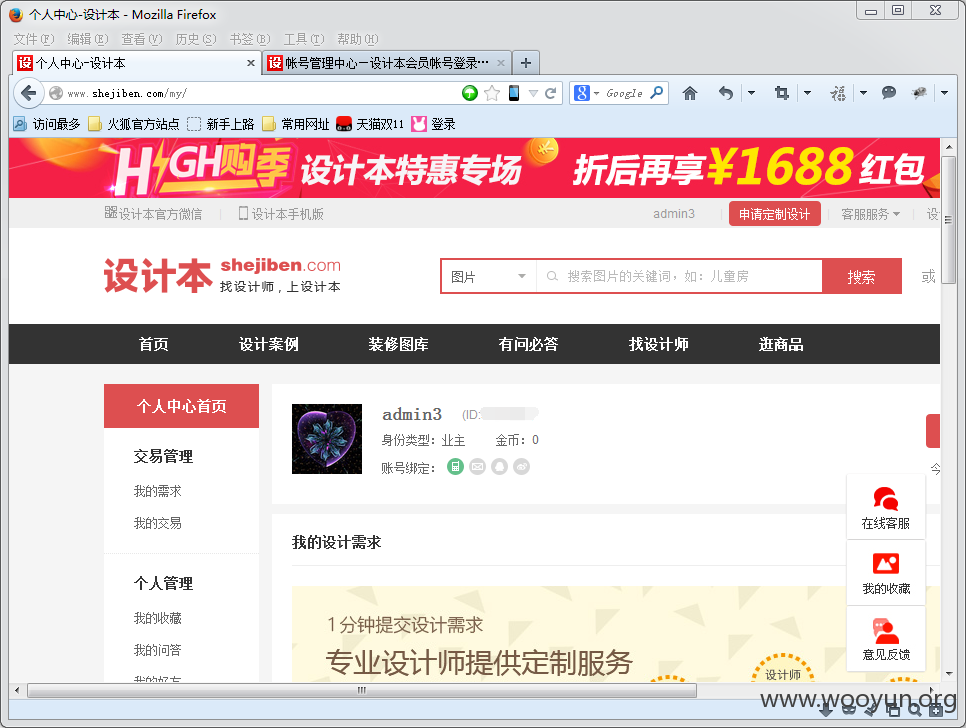This screenshot has width=966, height=728.
Task: Open 我的交易 in the sidebar
Action: pos(158,524)
